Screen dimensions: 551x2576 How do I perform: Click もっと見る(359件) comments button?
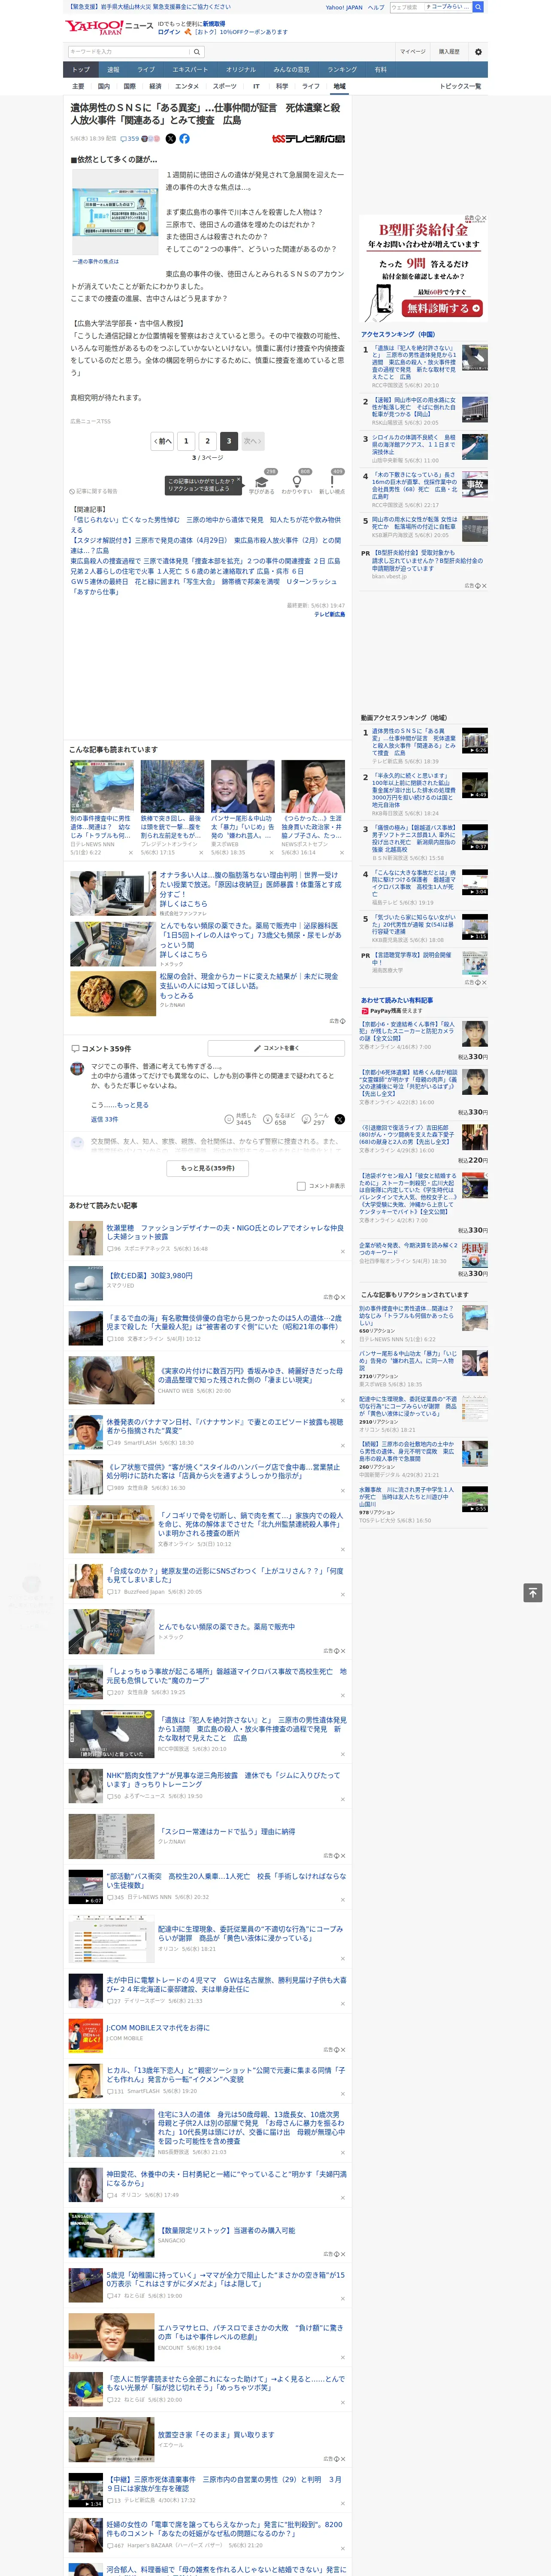(x=208, y=1168)
